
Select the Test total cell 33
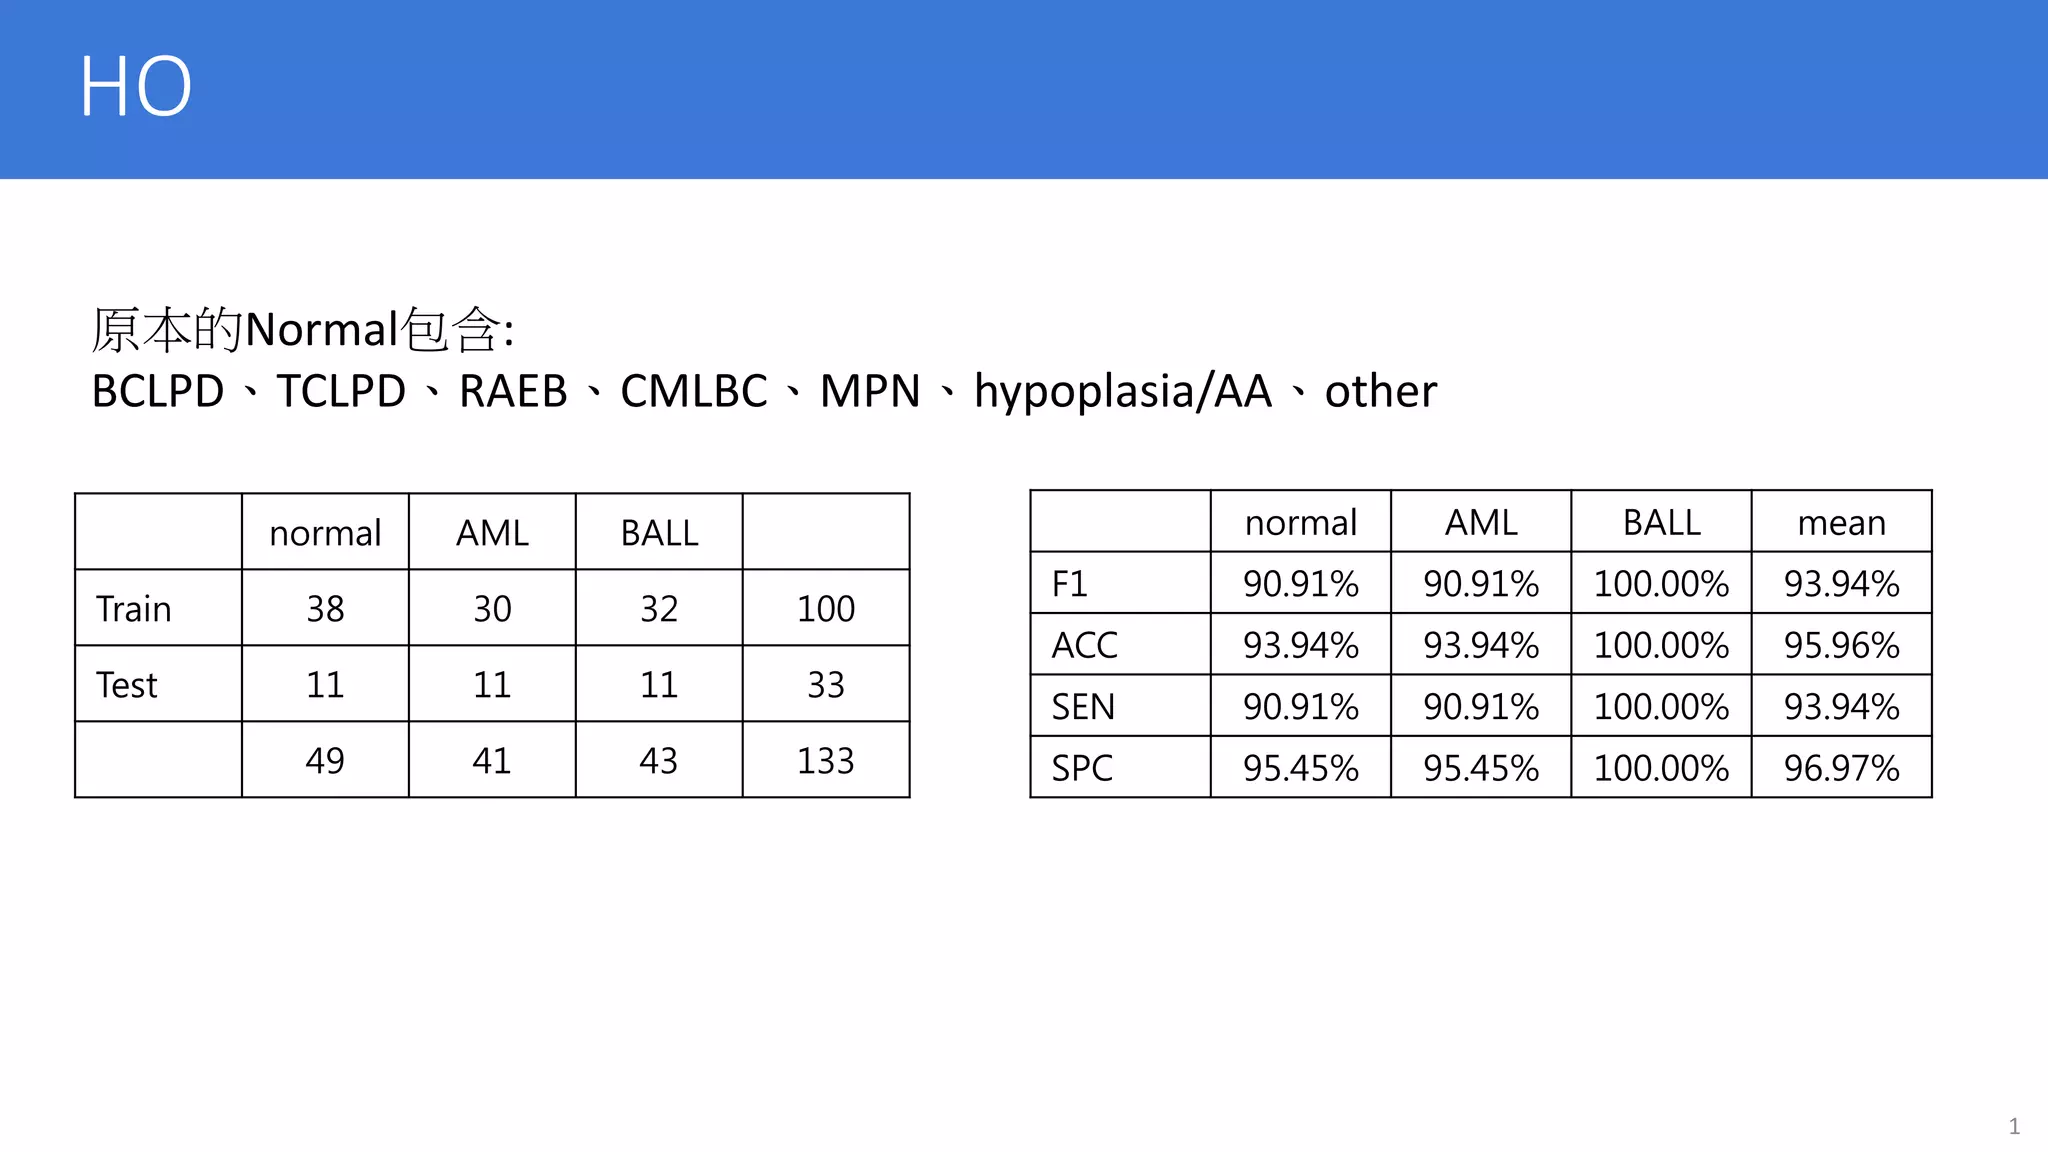click(x=826, y=684)
